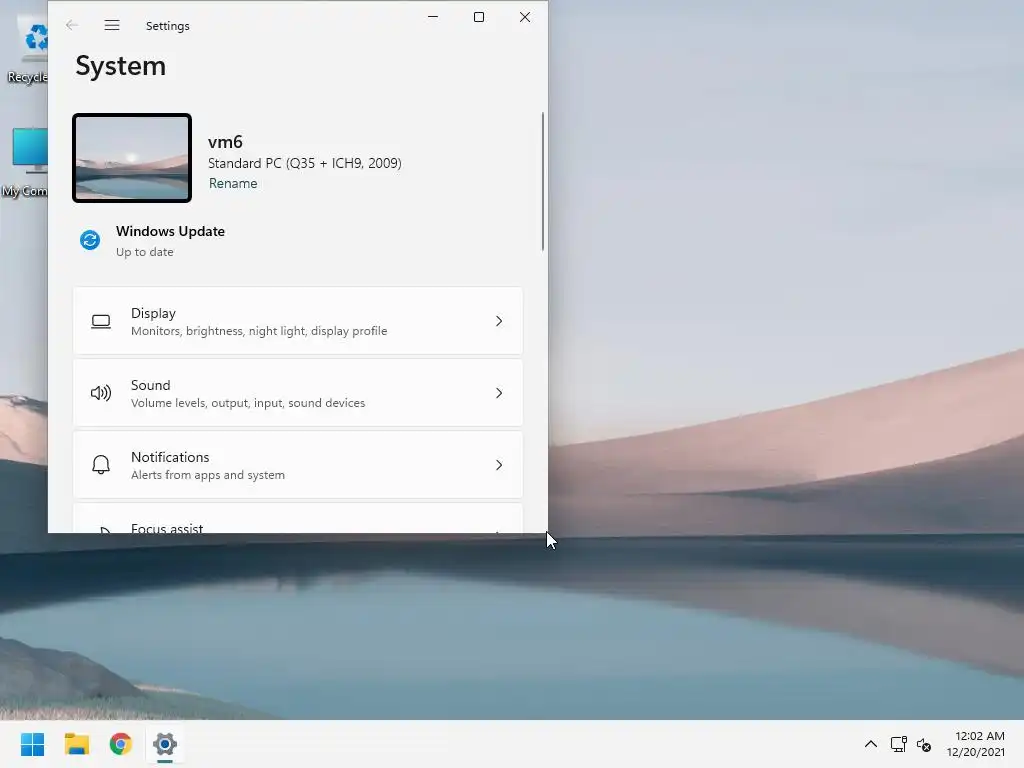Click the Display laptop icon
Screen dimensions: 1024x768
point(101,321)
